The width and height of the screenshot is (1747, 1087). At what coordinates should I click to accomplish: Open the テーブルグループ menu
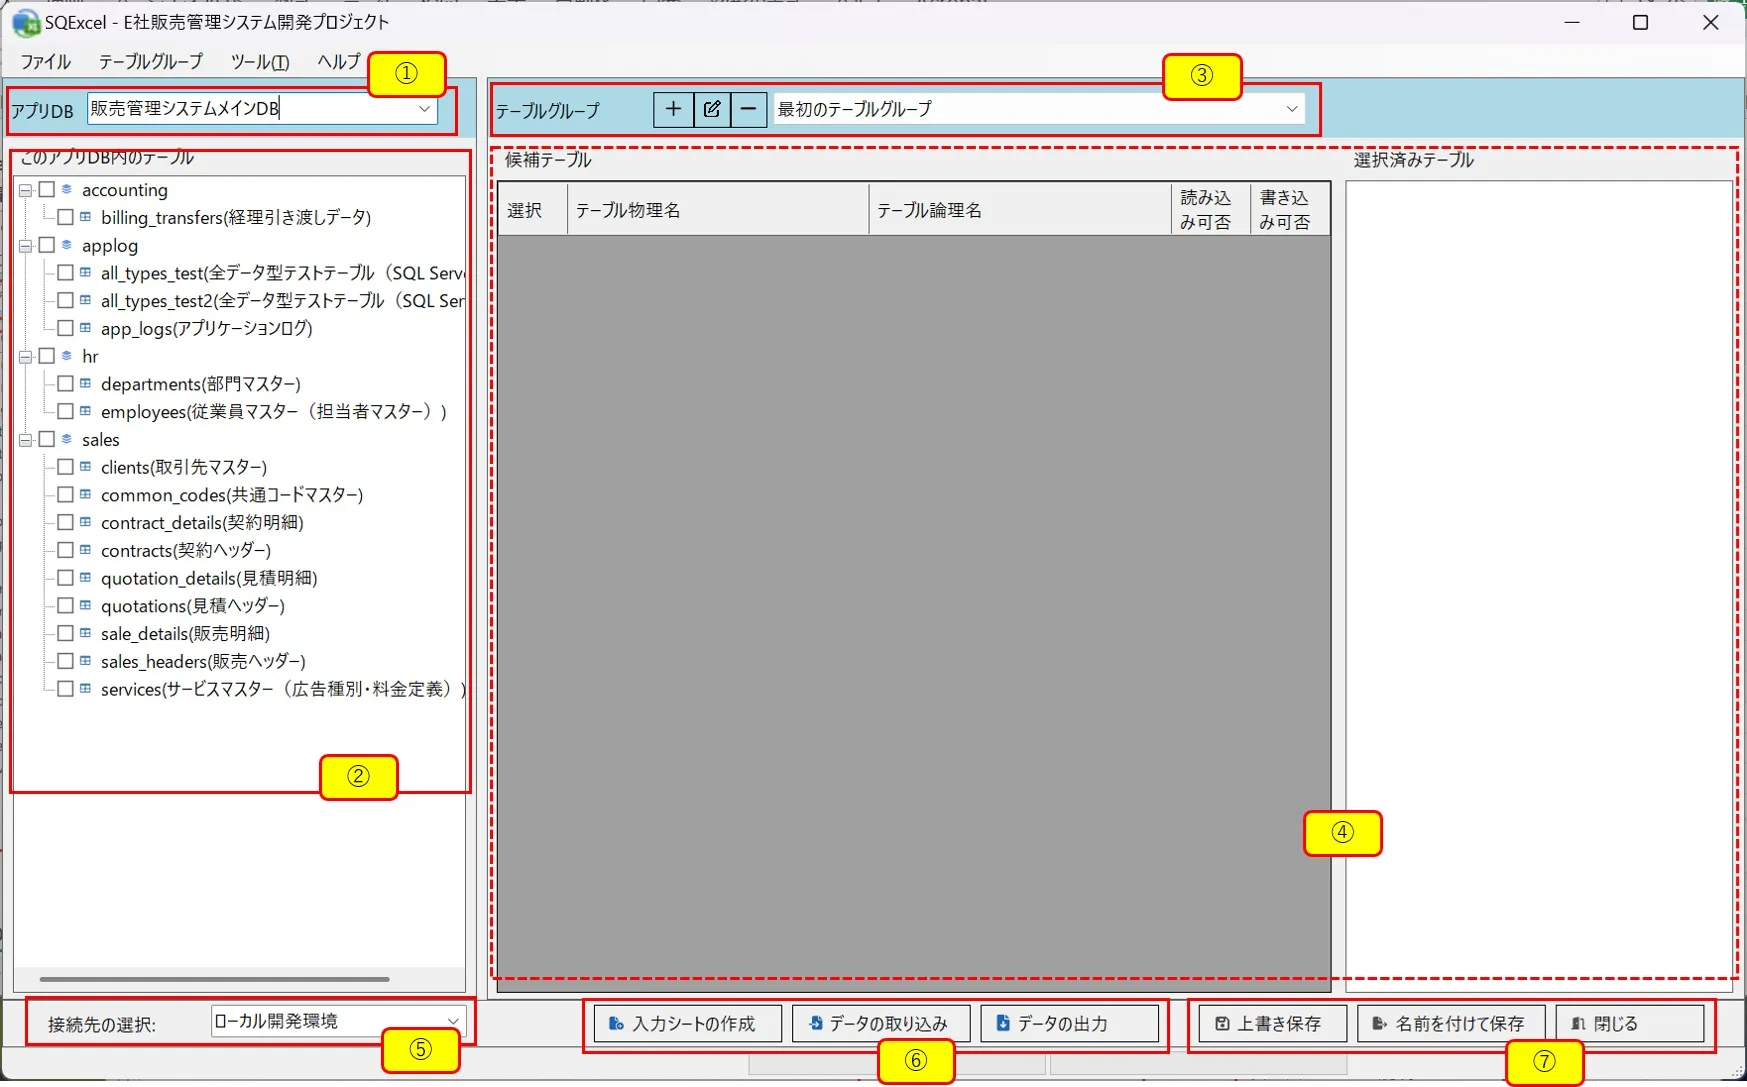(150, 62)
